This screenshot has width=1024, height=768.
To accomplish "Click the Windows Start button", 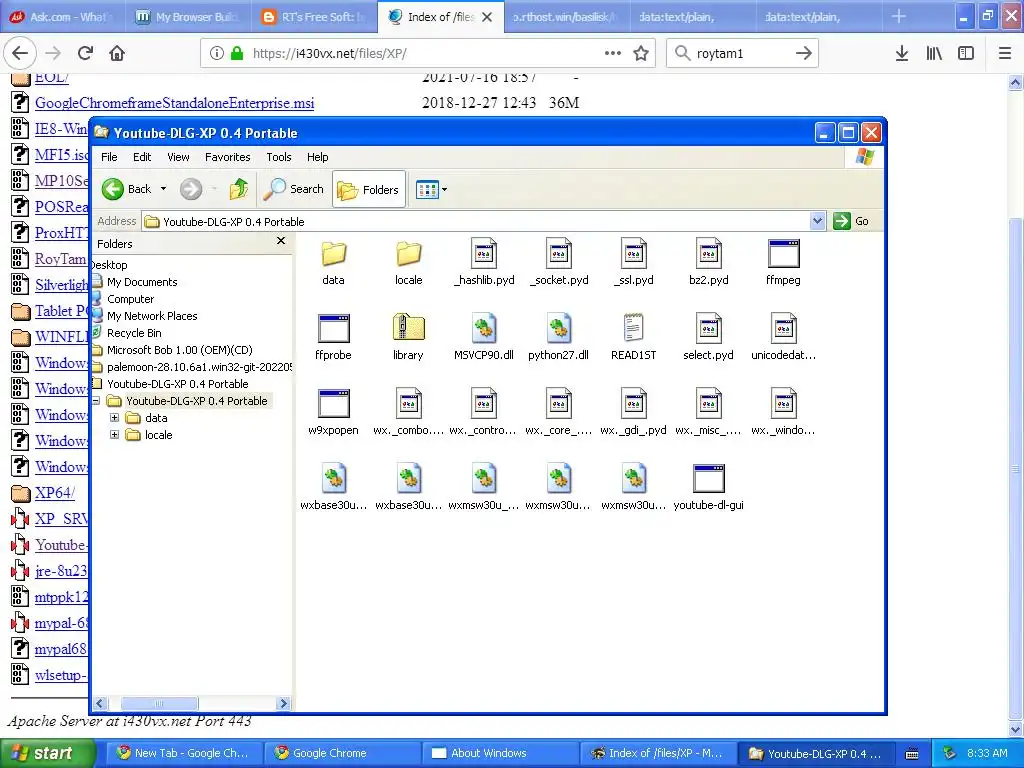I will (x=47, y=753).
